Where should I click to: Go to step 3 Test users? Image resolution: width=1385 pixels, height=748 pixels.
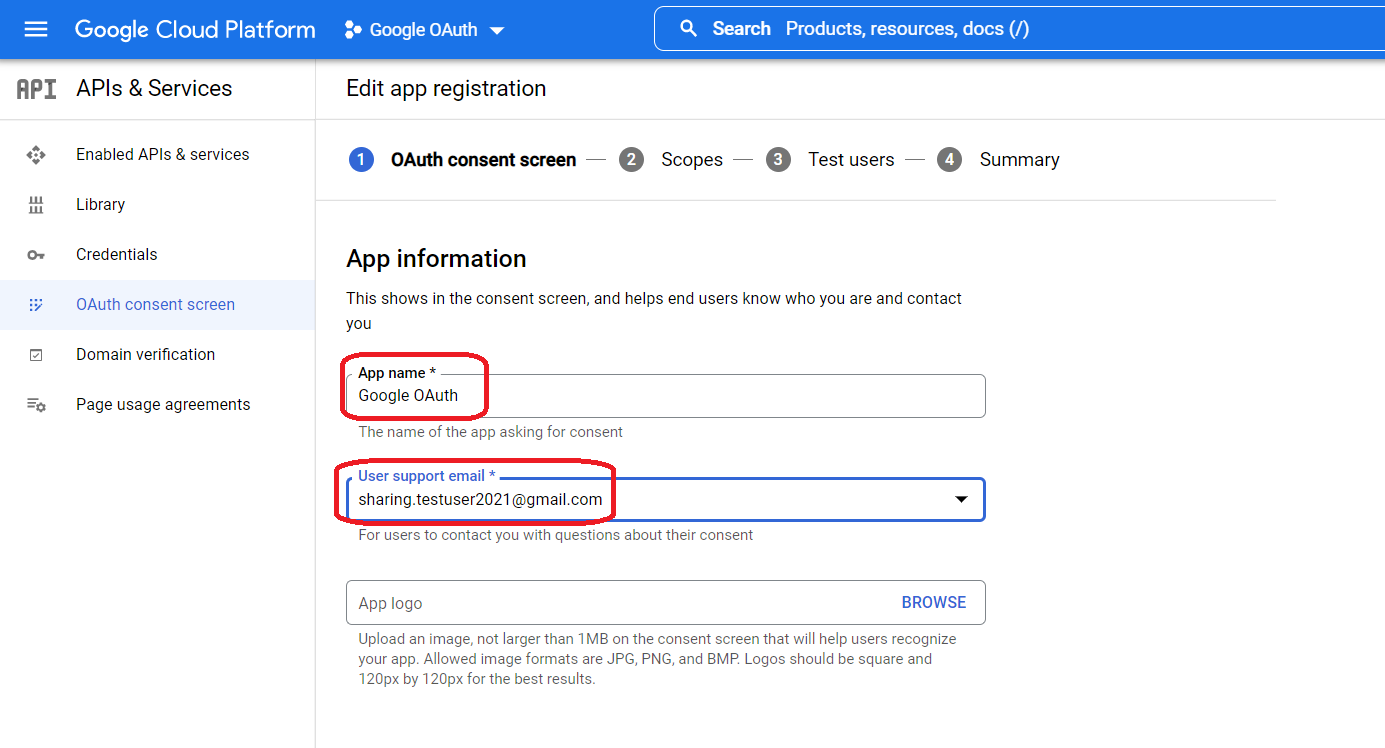[x=831, y=160]
